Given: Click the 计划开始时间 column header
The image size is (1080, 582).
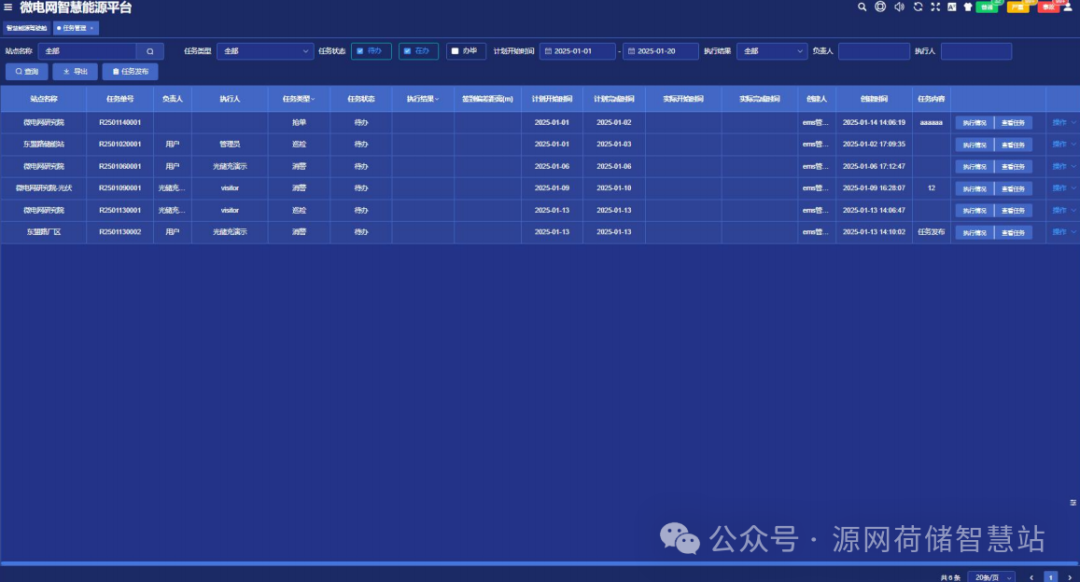Looking at the screenshot, I should click(552, 99).
